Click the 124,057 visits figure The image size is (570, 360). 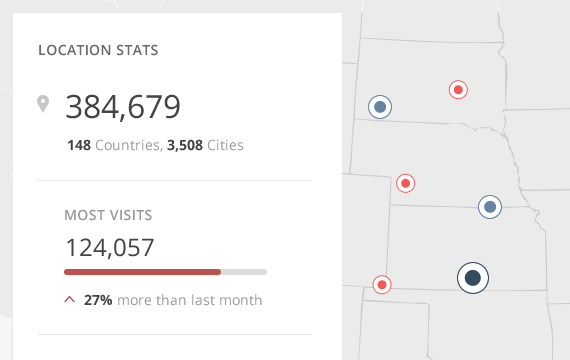(110, 248)
